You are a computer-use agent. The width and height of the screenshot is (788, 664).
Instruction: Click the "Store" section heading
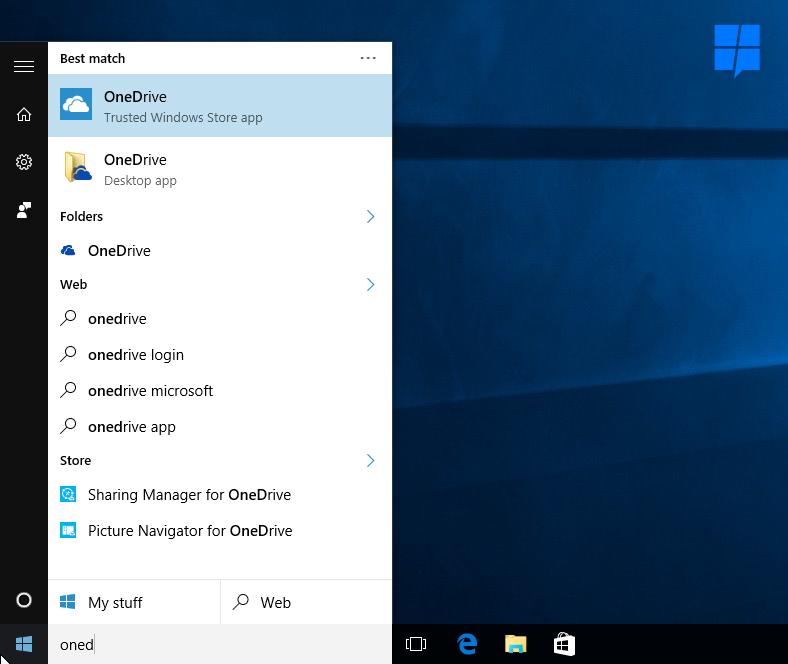click(75, 460)
